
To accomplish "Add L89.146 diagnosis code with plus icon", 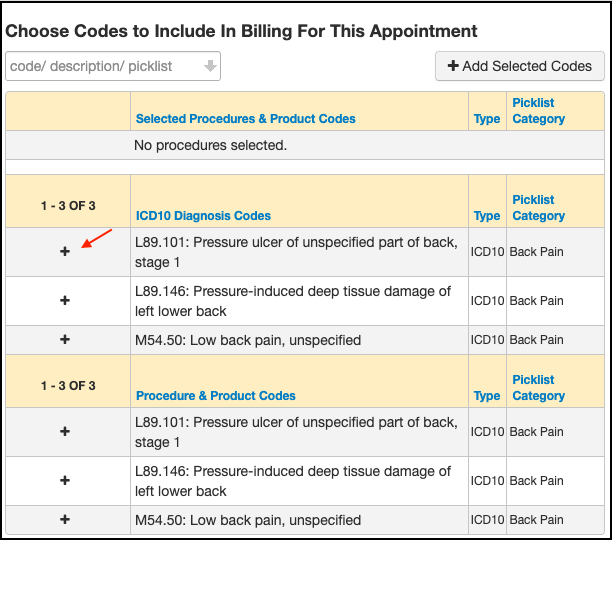I will tap(65, 301).
